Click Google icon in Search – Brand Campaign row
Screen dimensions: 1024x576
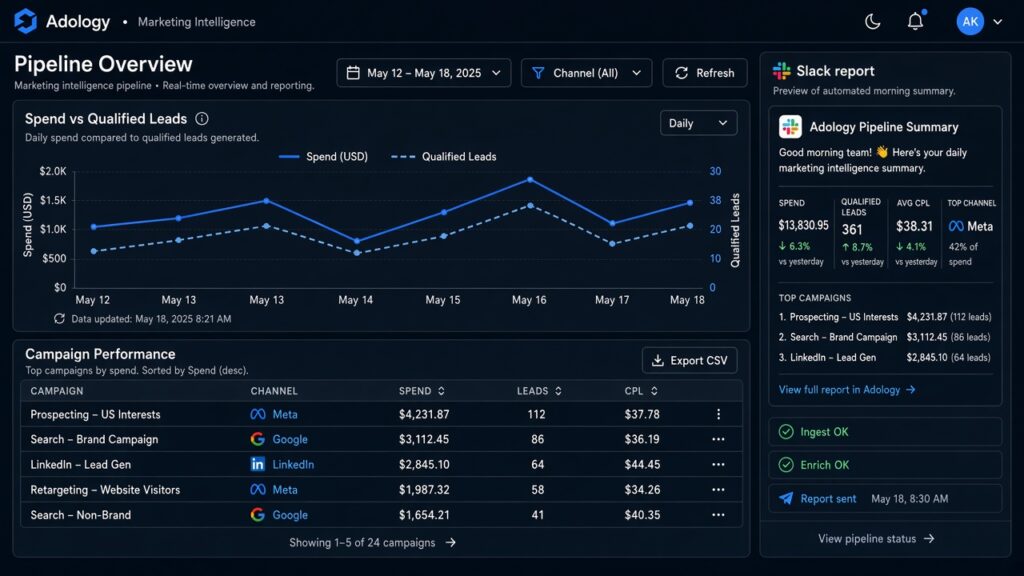(258, 439)
